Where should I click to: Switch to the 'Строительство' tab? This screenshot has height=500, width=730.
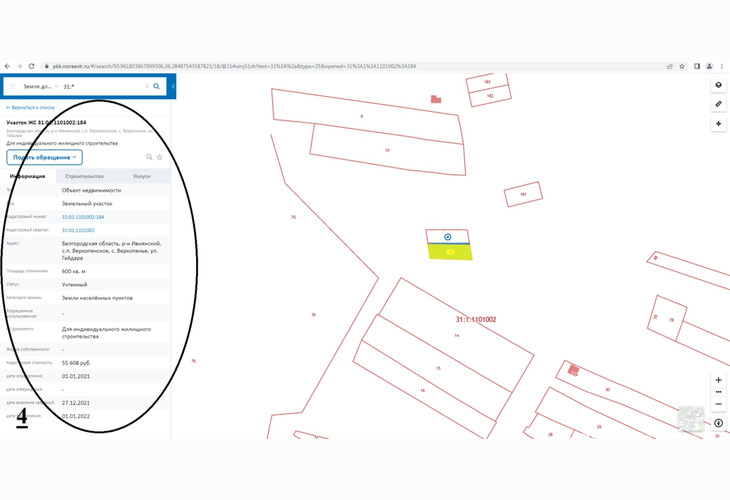85,176
